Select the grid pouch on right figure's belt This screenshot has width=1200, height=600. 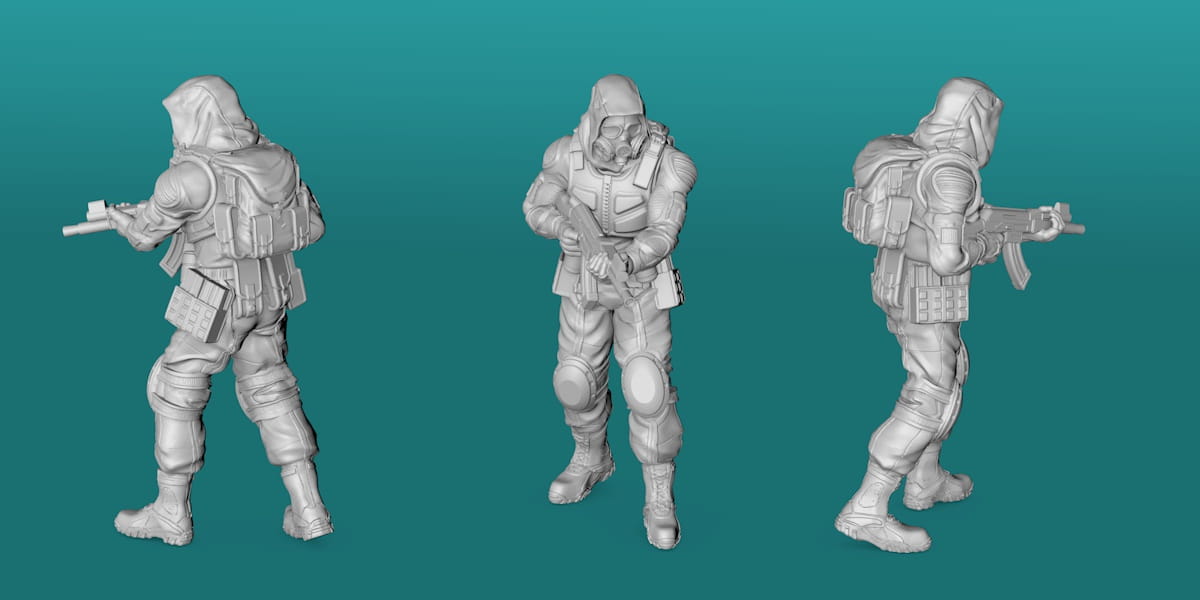point(941,299)
